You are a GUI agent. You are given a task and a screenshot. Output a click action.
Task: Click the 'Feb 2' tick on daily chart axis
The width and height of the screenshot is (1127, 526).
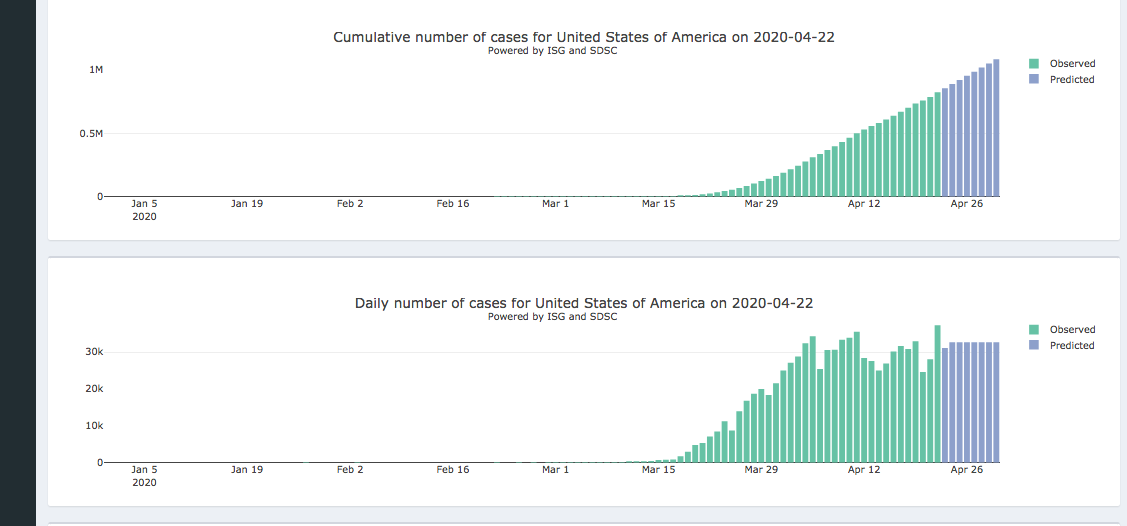[x=350, y=470]
